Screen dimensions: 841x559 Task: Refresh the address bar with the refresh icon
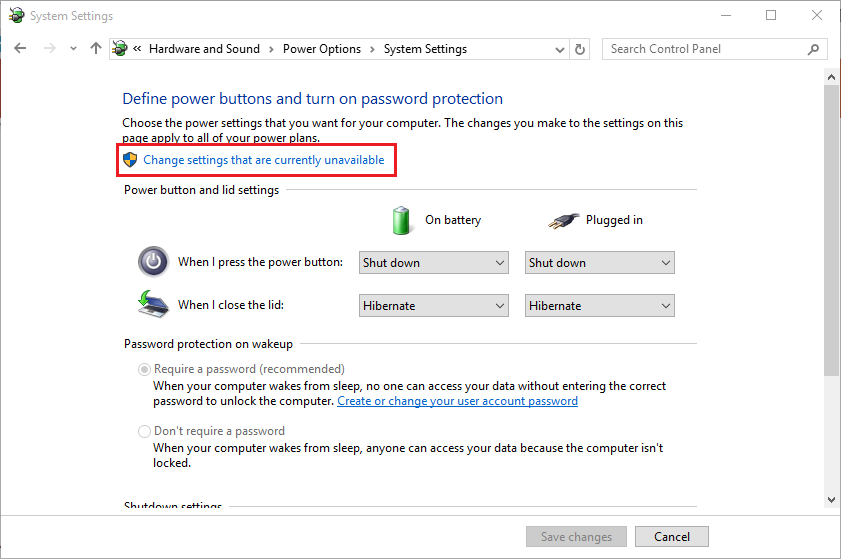pos(580,49)
